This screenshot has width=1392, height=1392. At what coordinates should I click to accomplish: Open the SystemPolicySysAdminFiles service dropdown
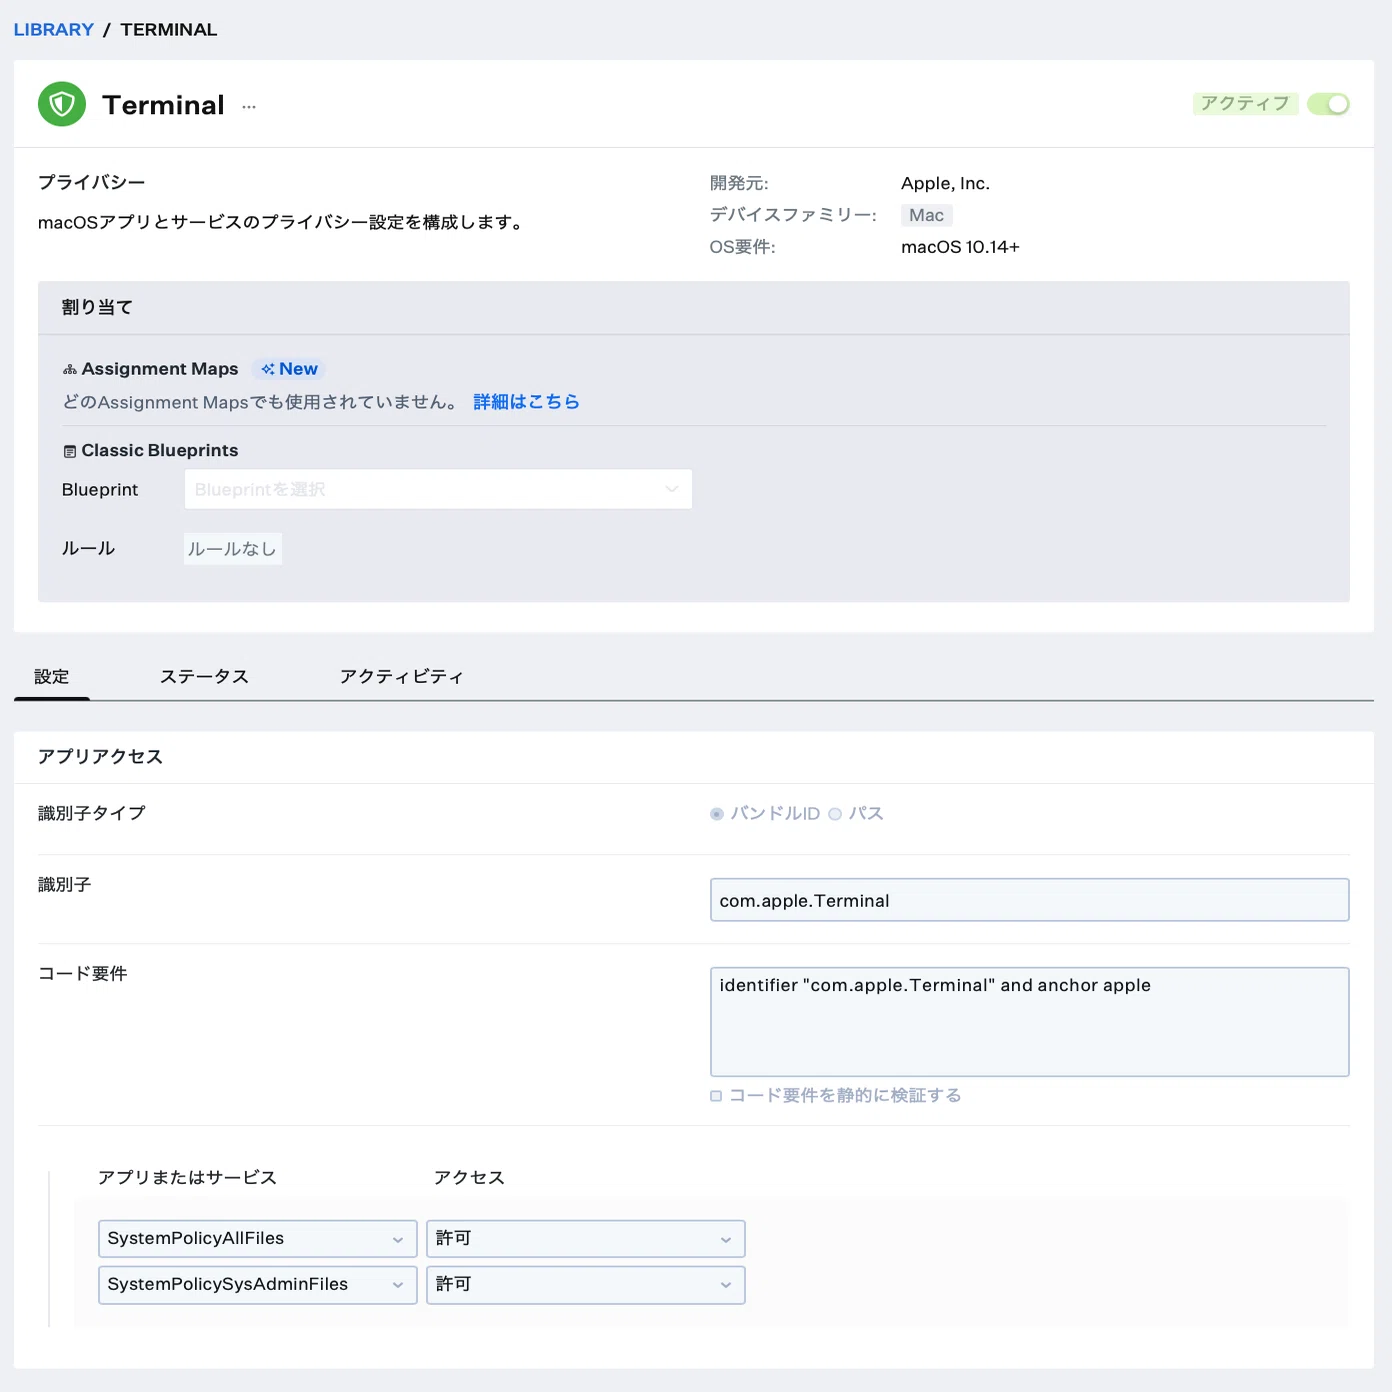(x=258, y=1285)
